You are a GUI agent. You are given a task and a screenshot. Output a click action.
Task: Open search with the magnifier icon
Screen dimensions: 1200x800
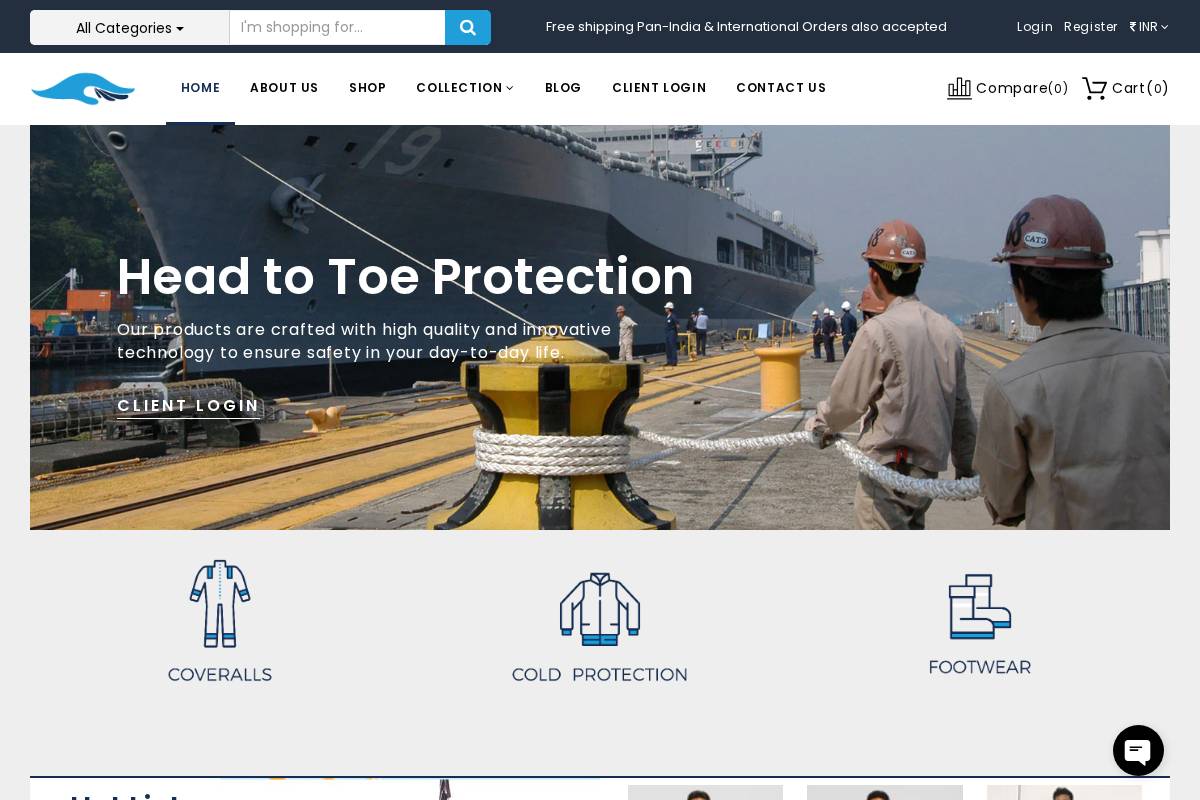(x=467, y=27)
